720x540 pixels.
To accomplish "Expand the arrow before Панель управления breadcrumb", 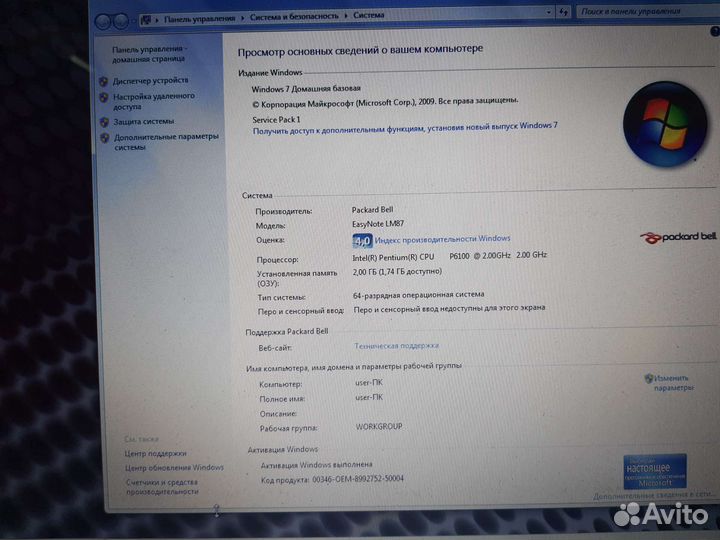I will 157,19.
